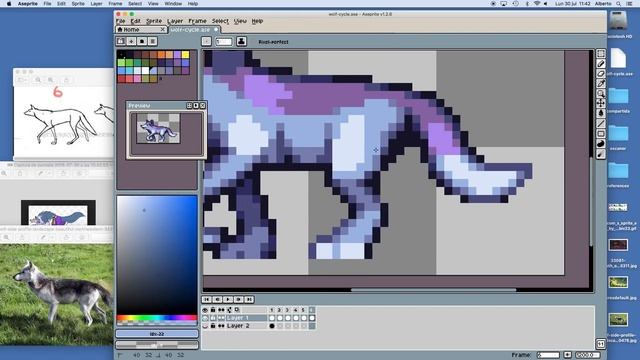
Task: Hide Layer 1 with eye icon
Action: pos(205,318)
